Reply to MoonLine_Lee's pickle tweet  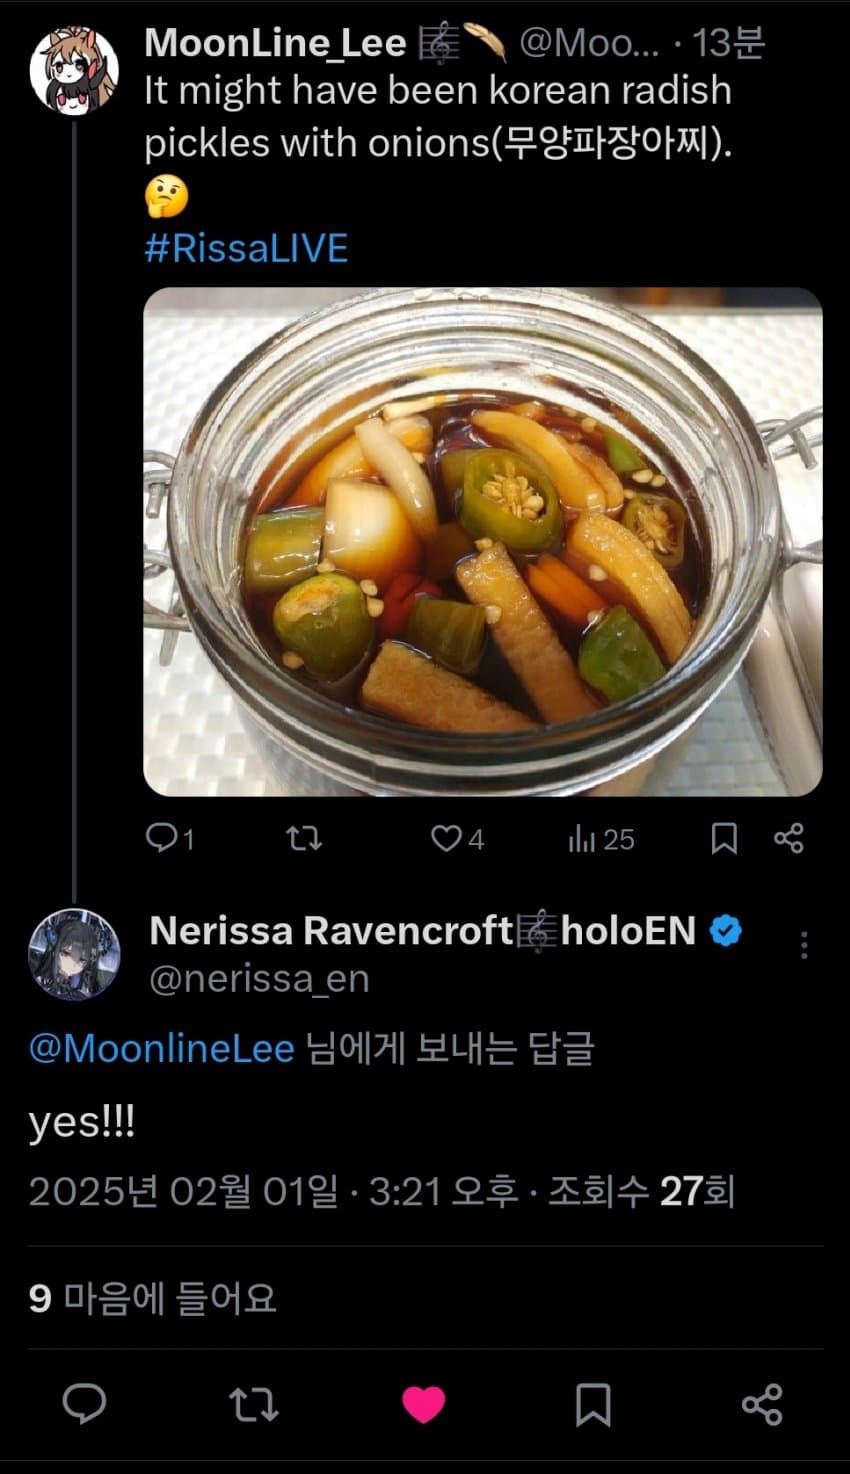[163, 838]
